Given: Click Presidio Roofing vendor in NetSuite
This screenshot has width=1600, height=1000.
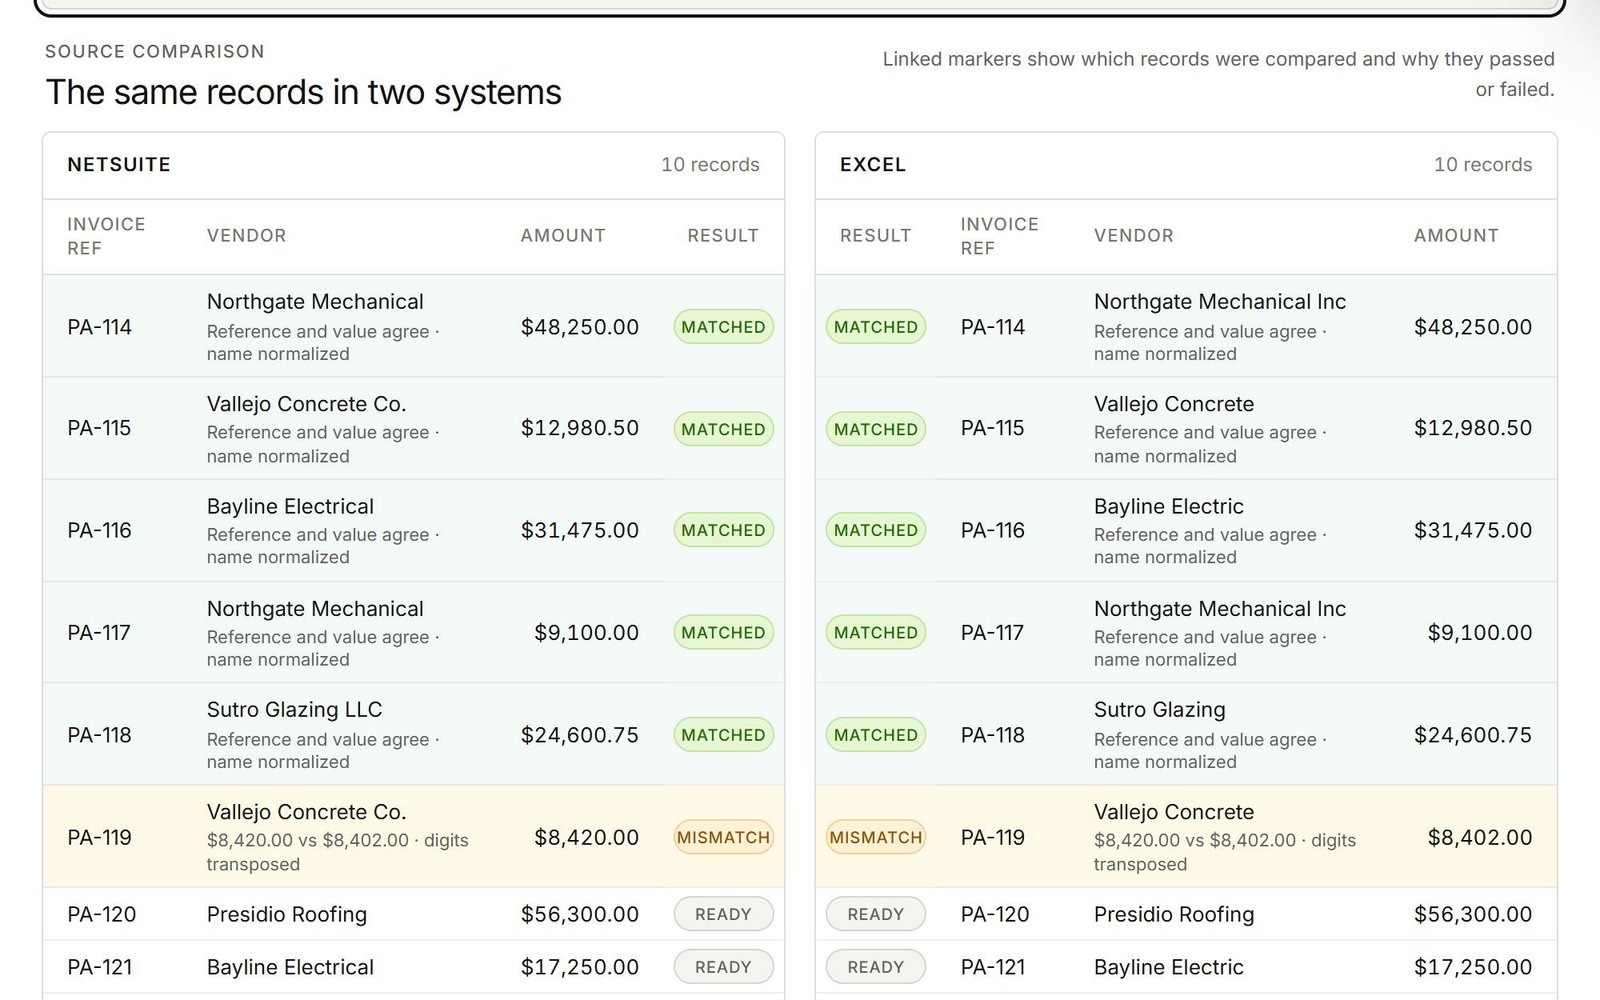Looking at the screenshot, I should (x=287, y=914).
